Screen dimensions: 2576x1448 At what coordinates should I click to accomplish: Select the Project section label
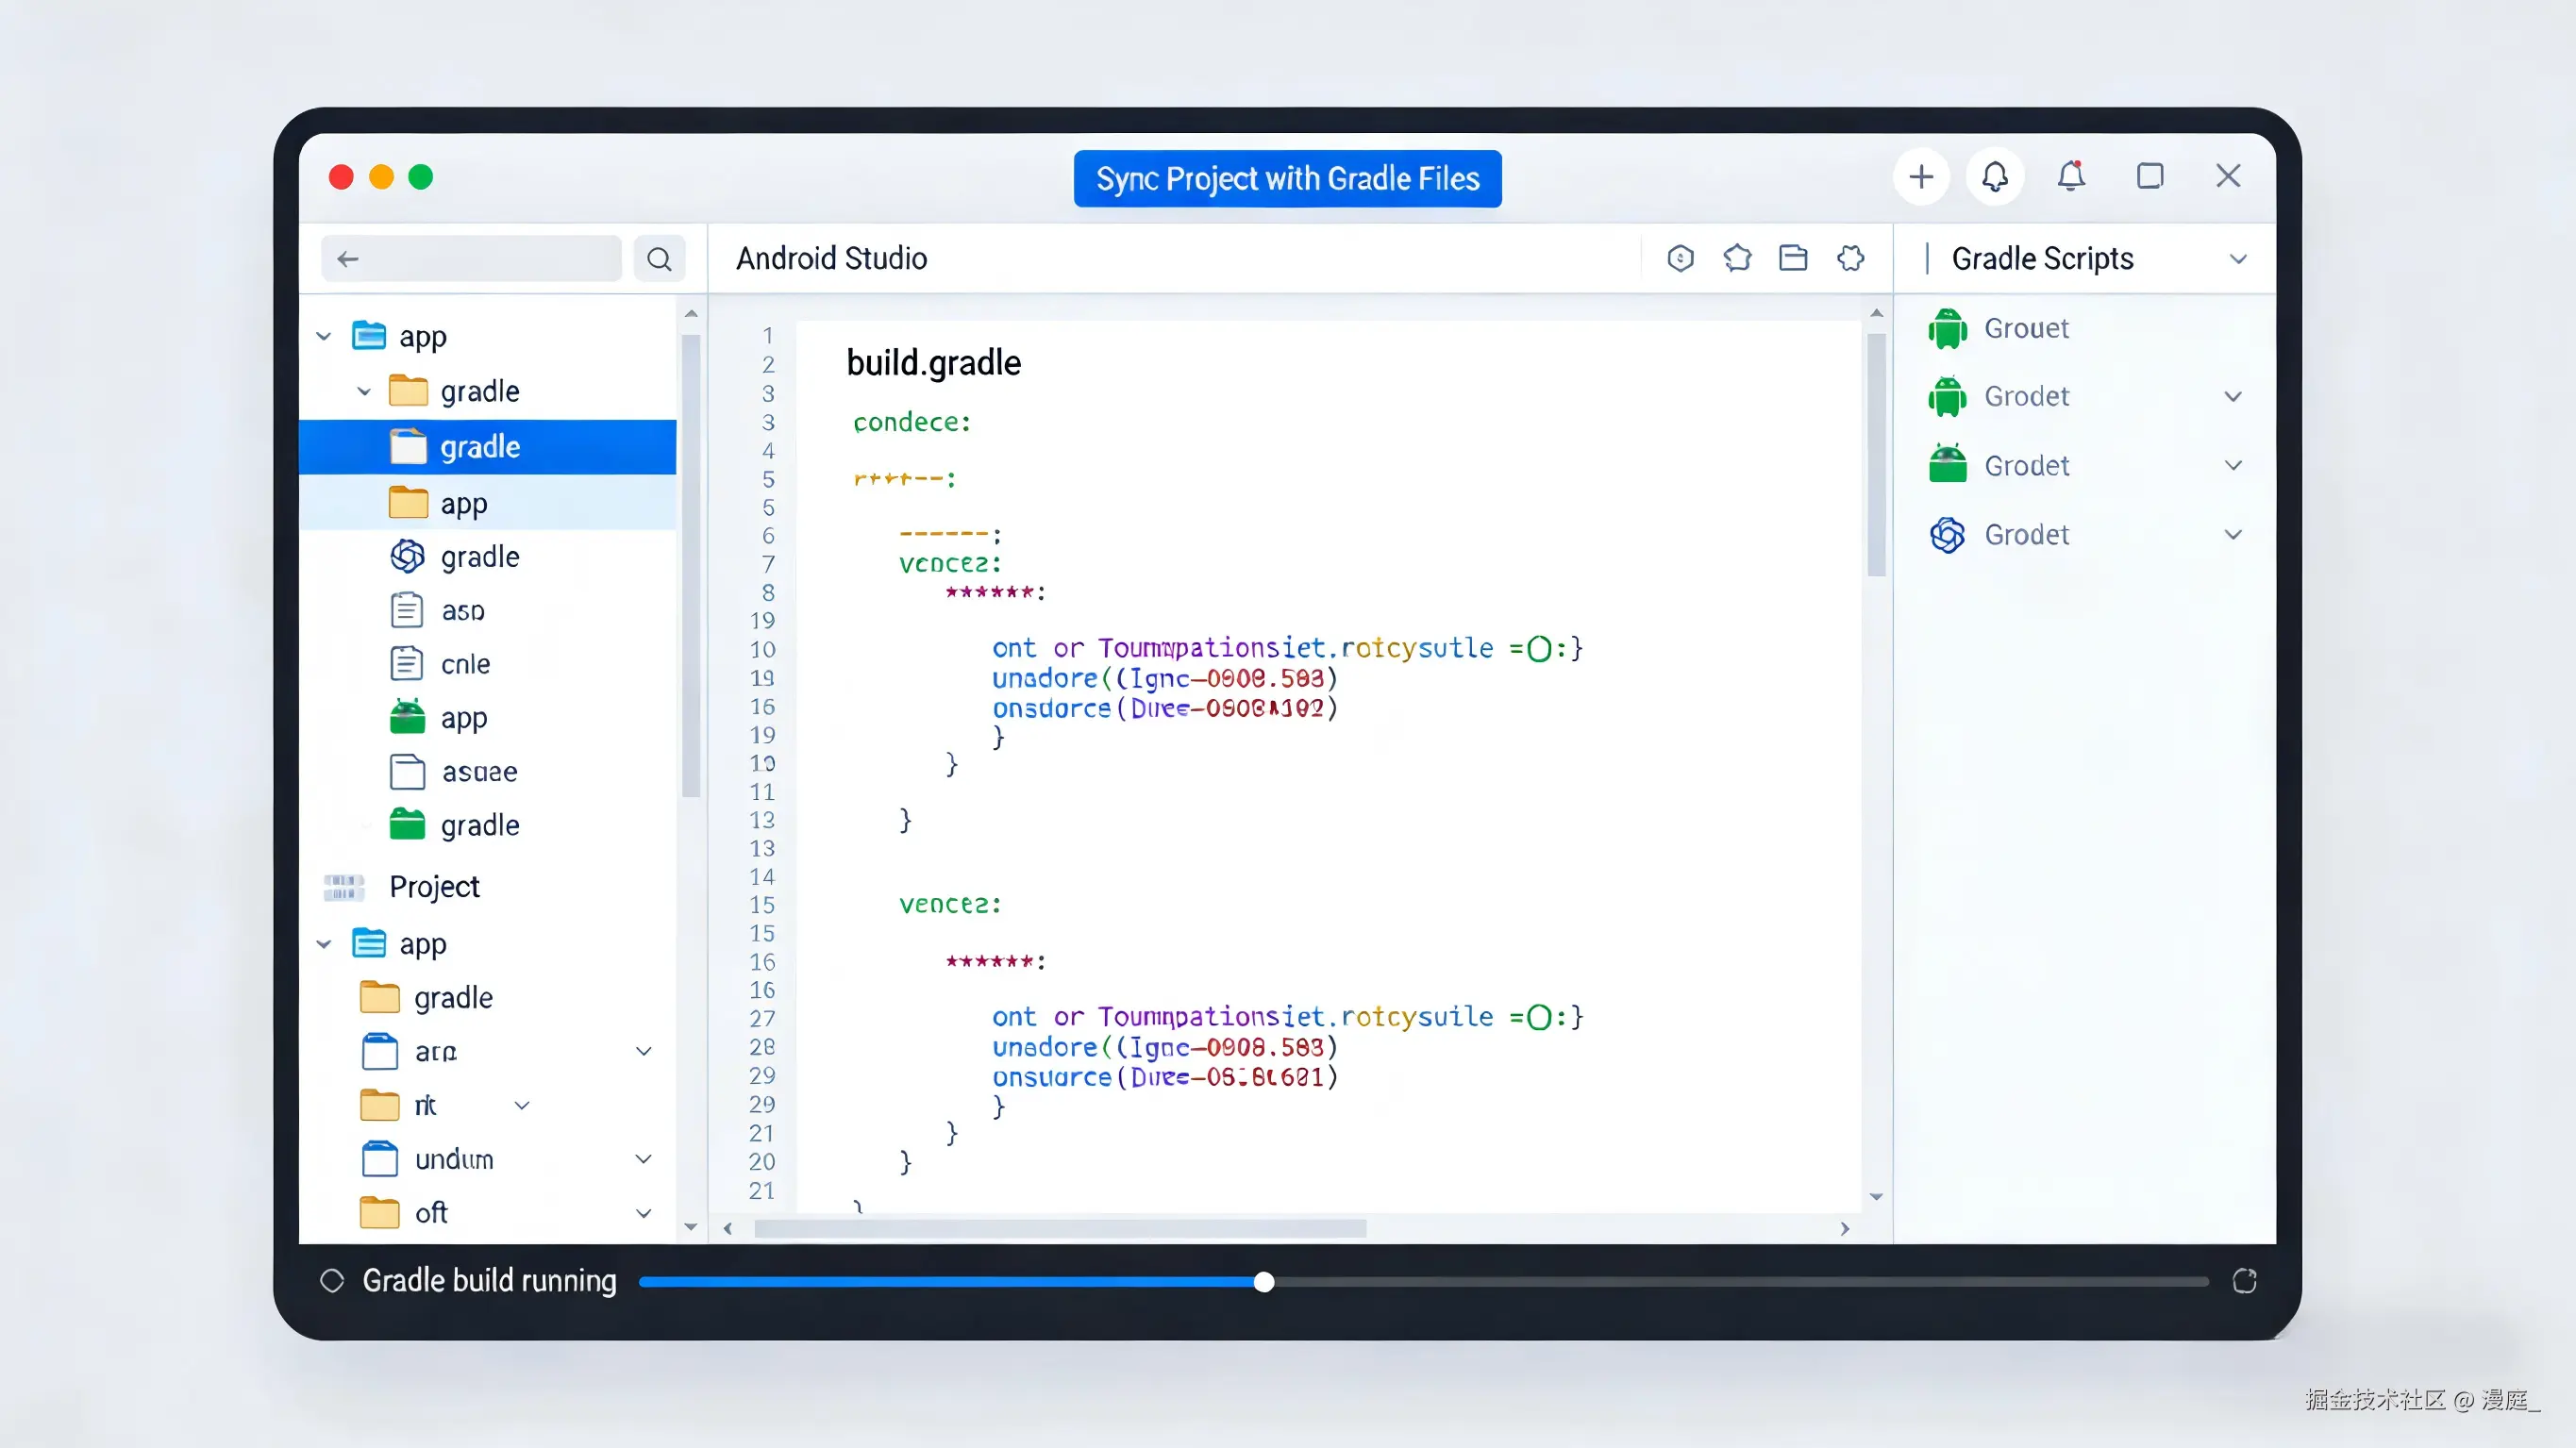tap(434, 887)
